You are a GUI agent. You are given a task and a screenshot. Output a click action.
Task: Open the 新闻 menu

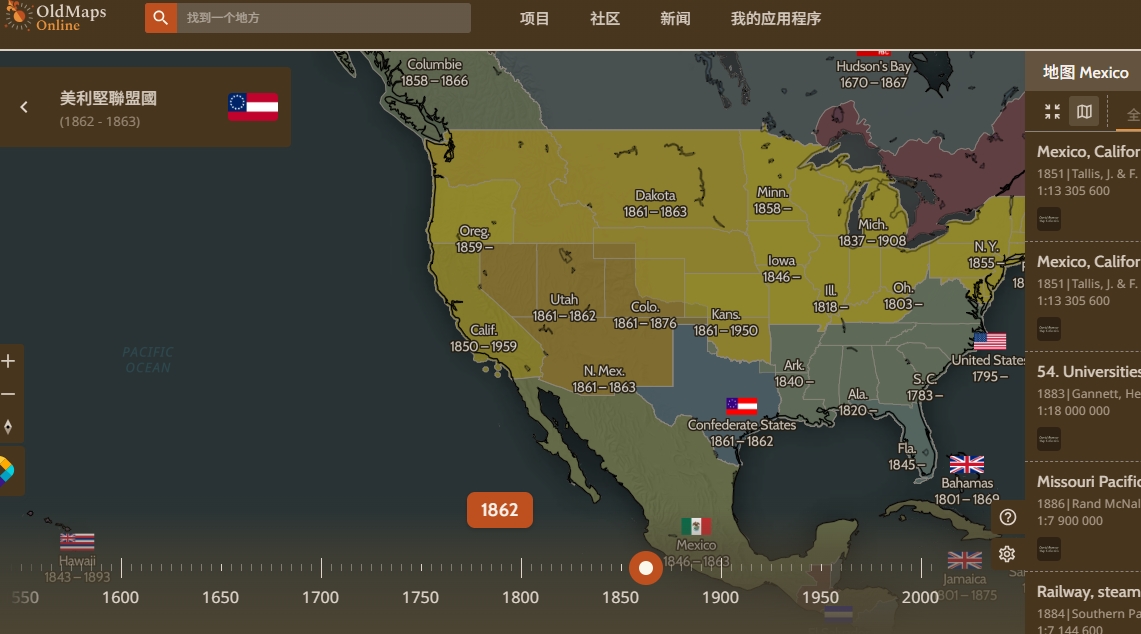coord(675,18)
